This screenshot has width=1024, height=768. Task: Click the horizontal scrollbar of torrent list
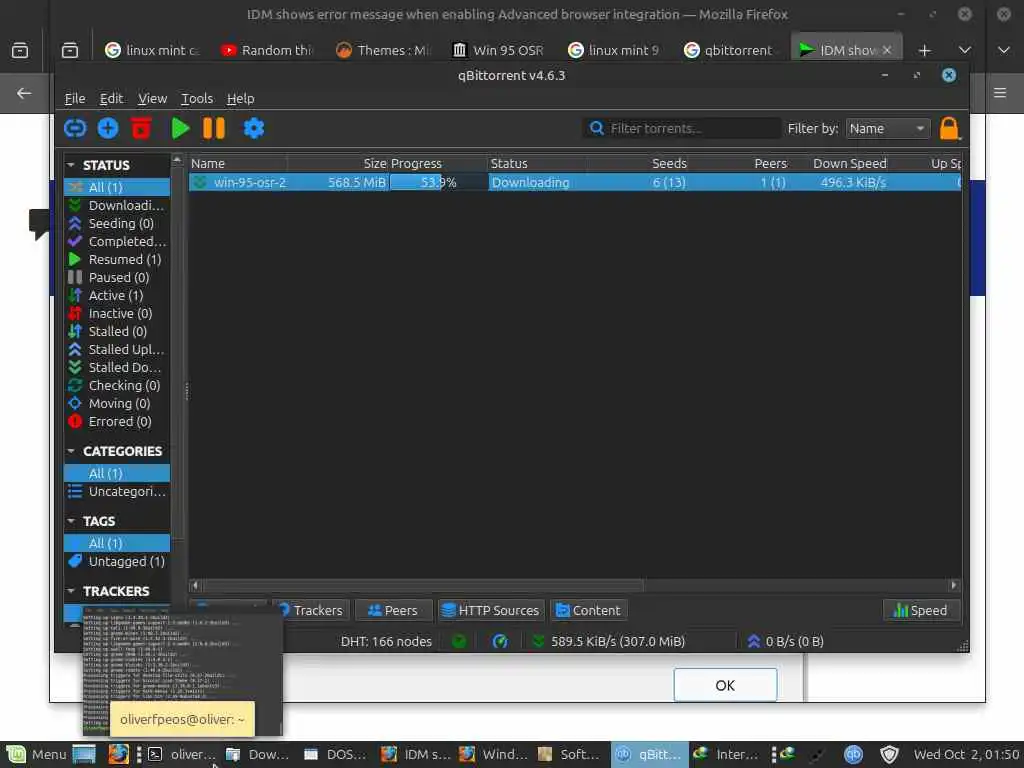pos(422,584)
